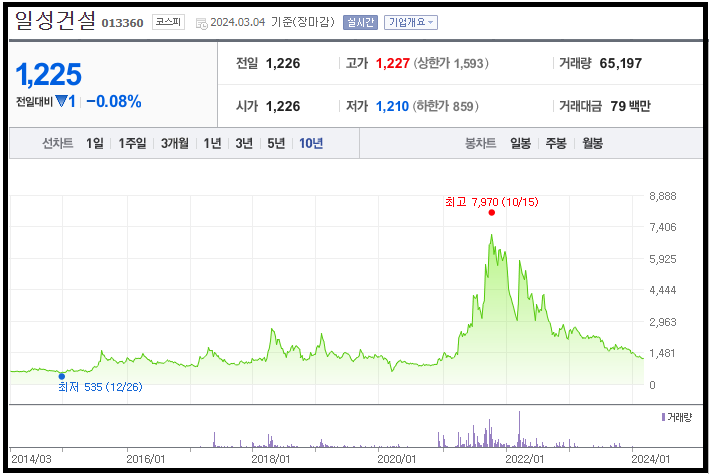This screenshot has height=474, width=709.
Task: Switch chart range to 3년
Action: pyautogui.click(x=244, y=143)
